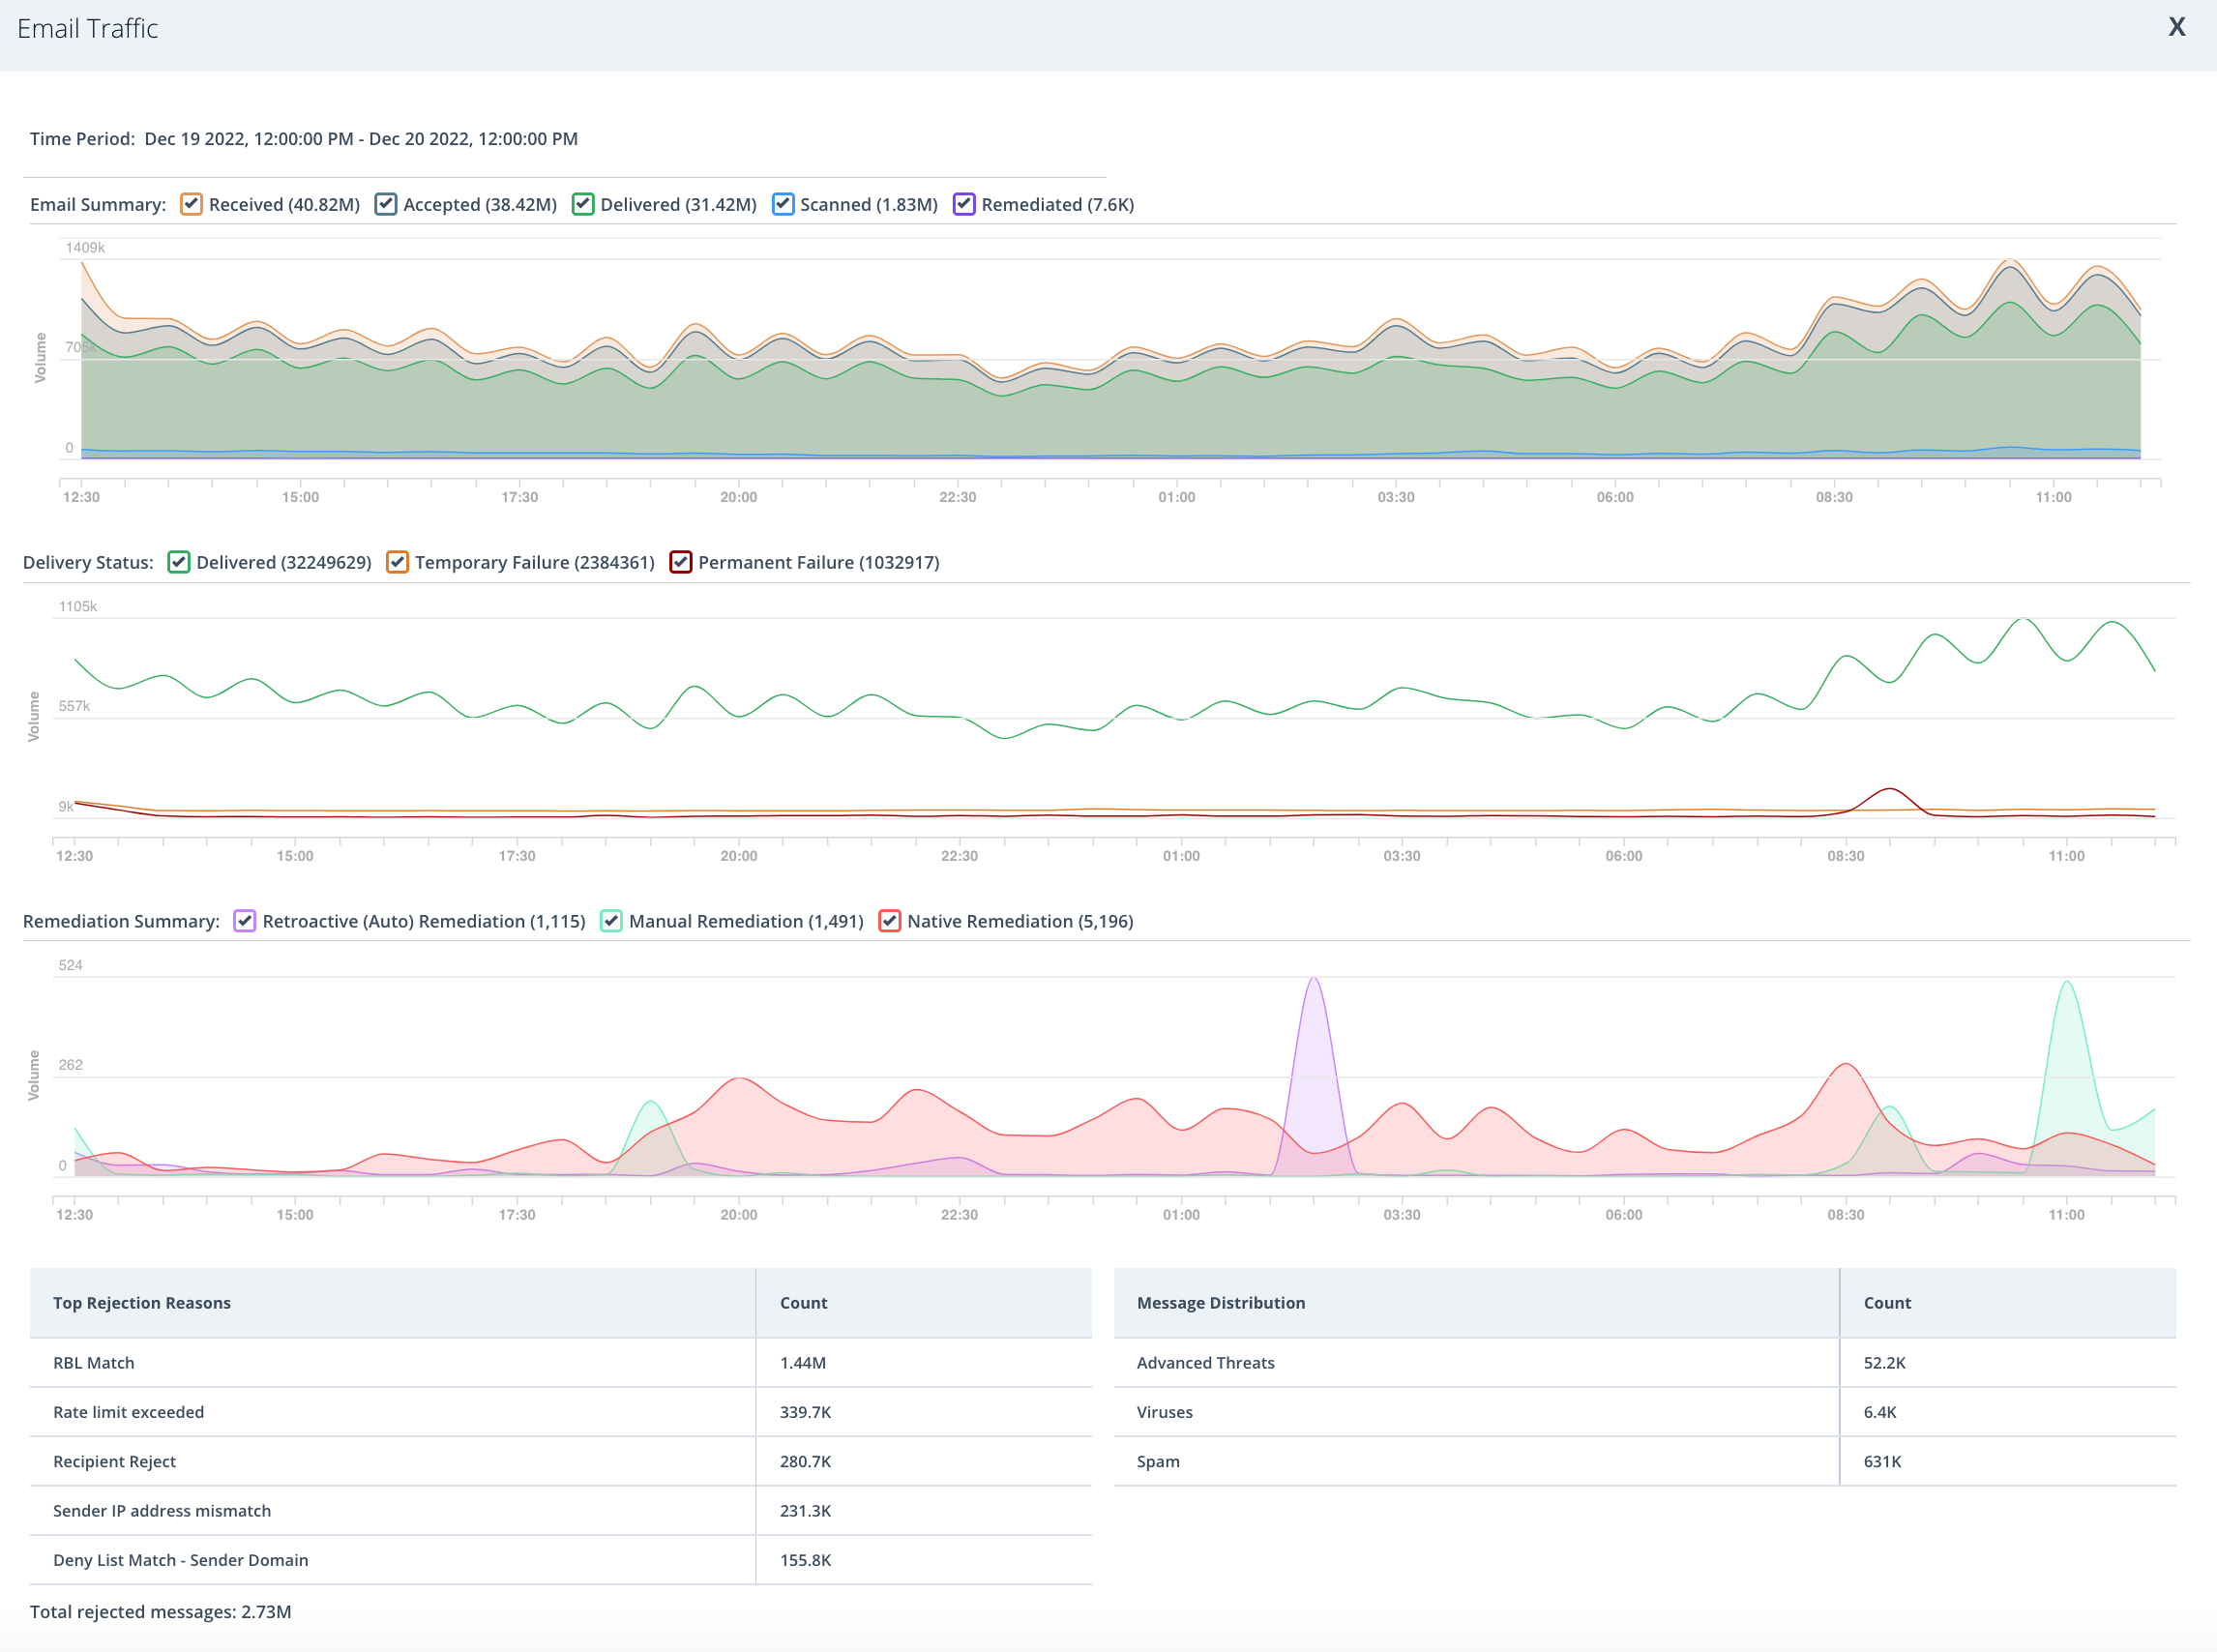
Task: Disable the Remediated (7.6K) series
Action: pos(964,204)
